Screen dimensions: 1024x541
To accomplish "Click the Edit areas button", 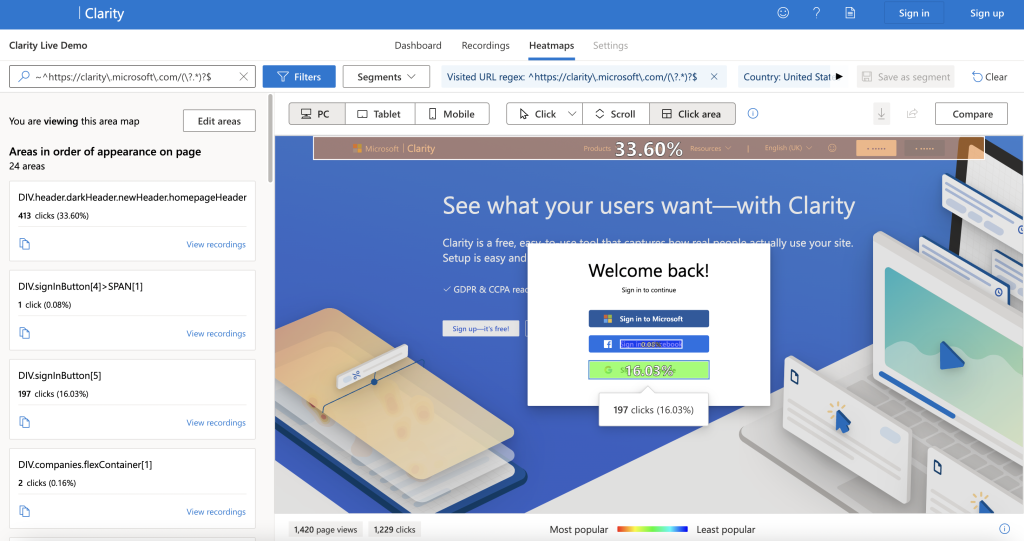I will (x=219, y=121).
